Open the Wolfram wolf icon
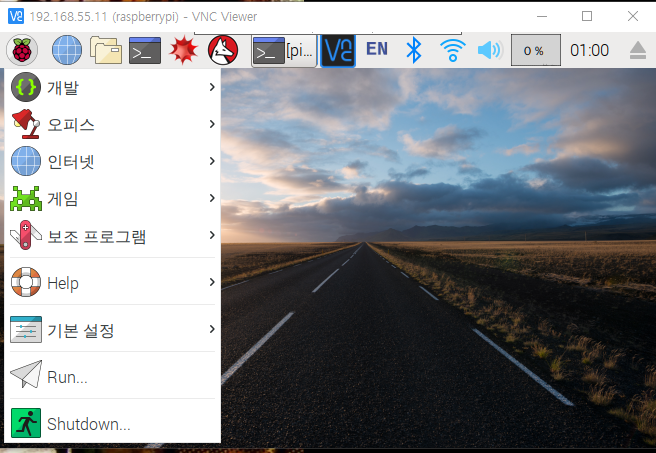Viewport: 656px width, 453px height. pyautogui.click(x=223, y=50)
